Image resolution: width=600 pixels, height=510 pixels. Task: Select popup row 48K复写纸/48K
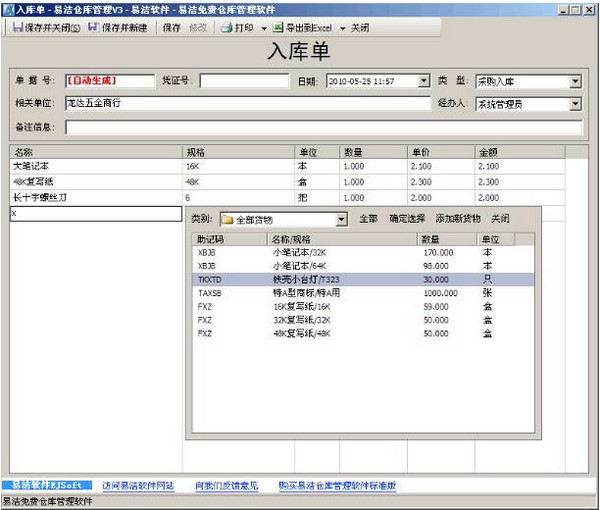tap(363, 334)
